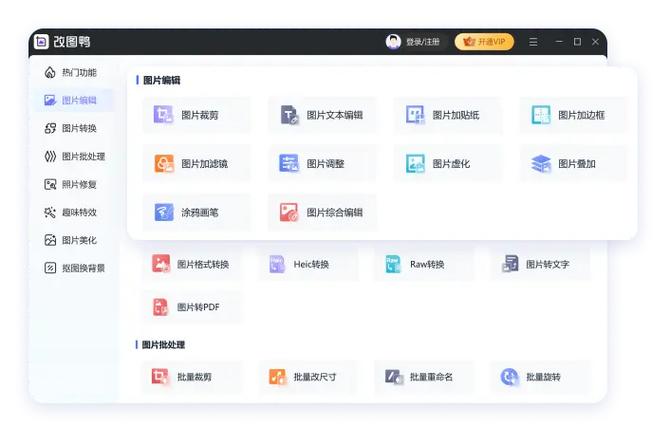Viewport: 670px width, 445px height.
Task: Close the 改图鸭 window
Action: pyautogui.click(x=595, y=41)
